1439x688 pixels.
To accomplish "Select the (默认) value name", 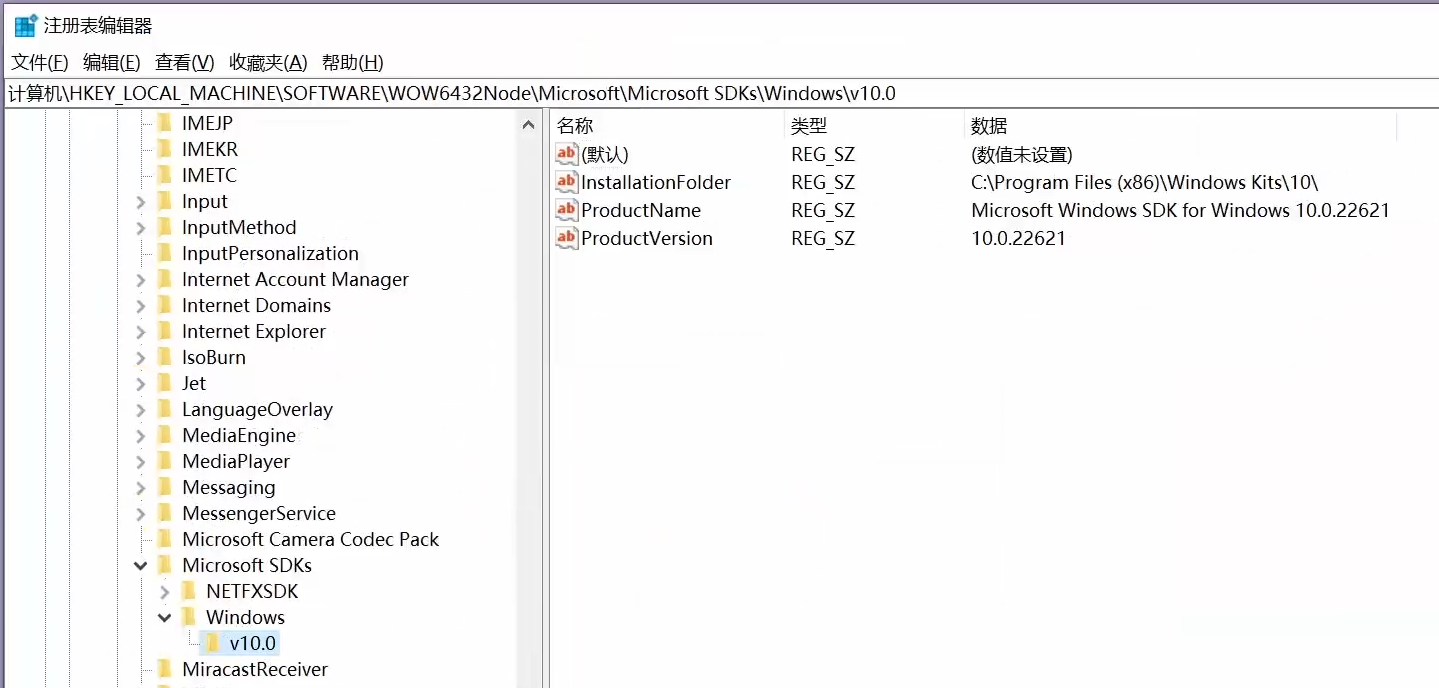I will [x=605, y=154].
